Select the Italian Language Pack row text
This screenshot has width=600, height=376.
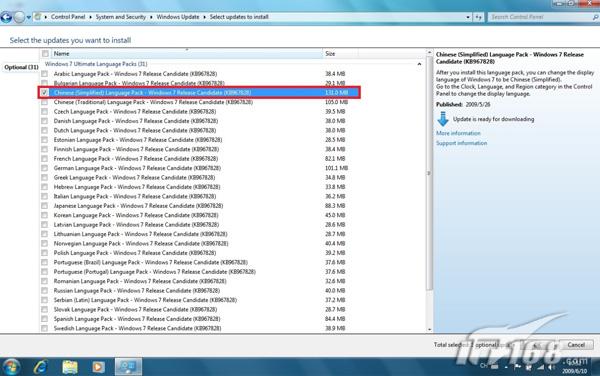(x=135, y=196)
